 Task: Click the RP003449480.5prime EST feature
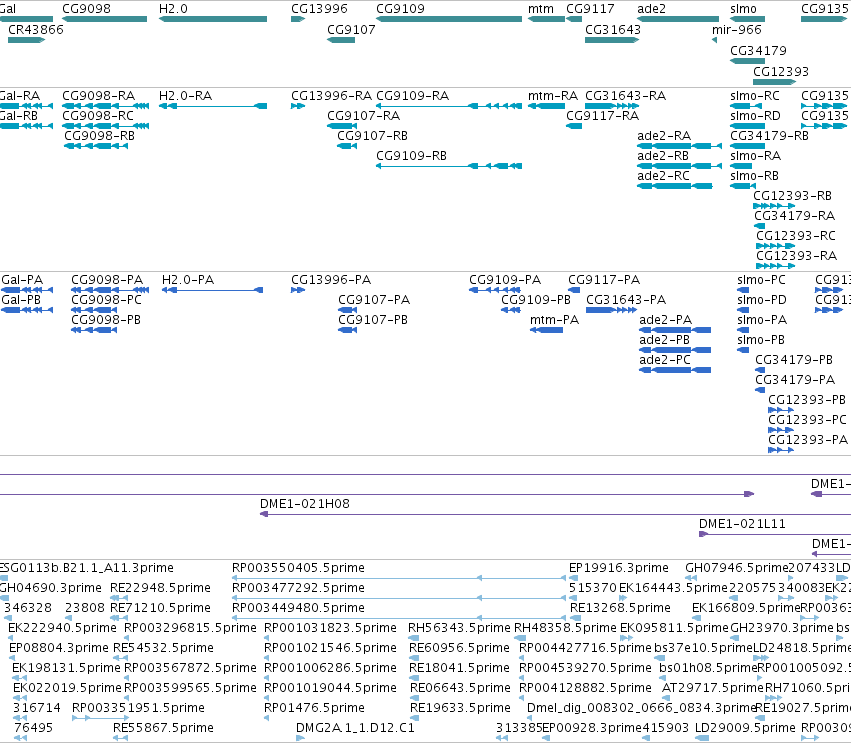(x=399, y=618)
